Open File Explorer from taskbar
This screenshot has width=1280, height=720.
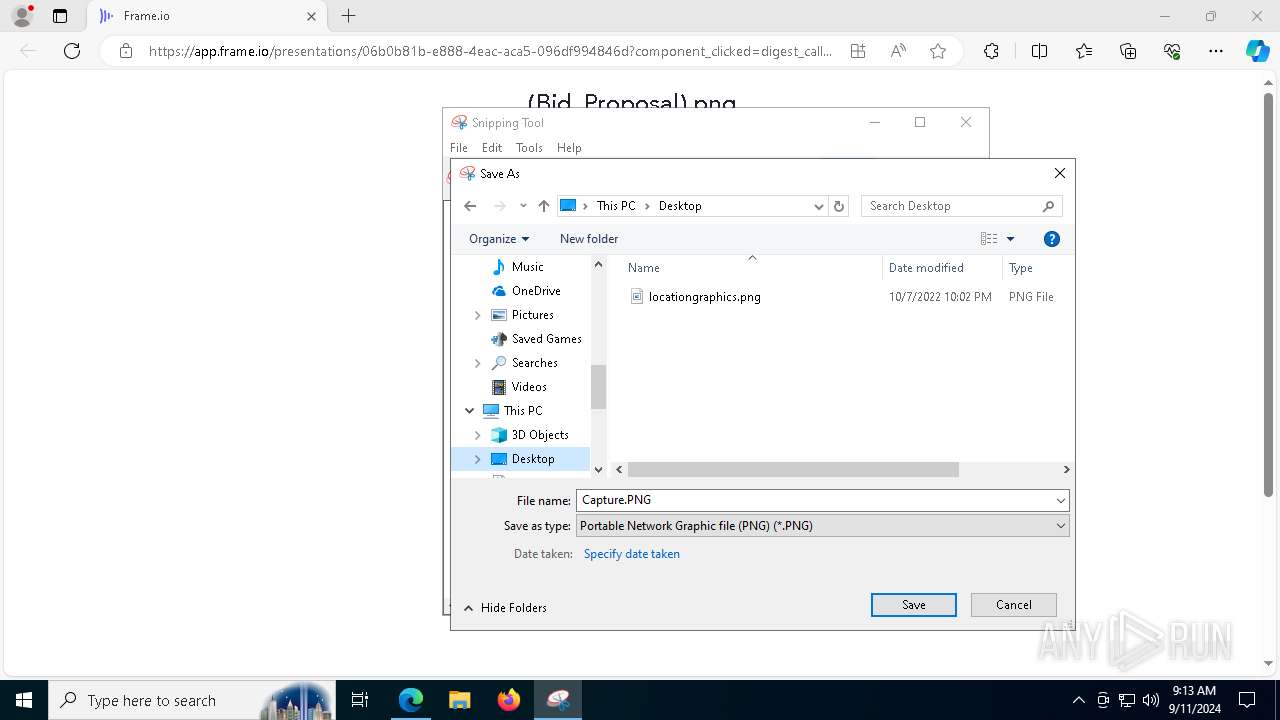(x=459, y=700)
